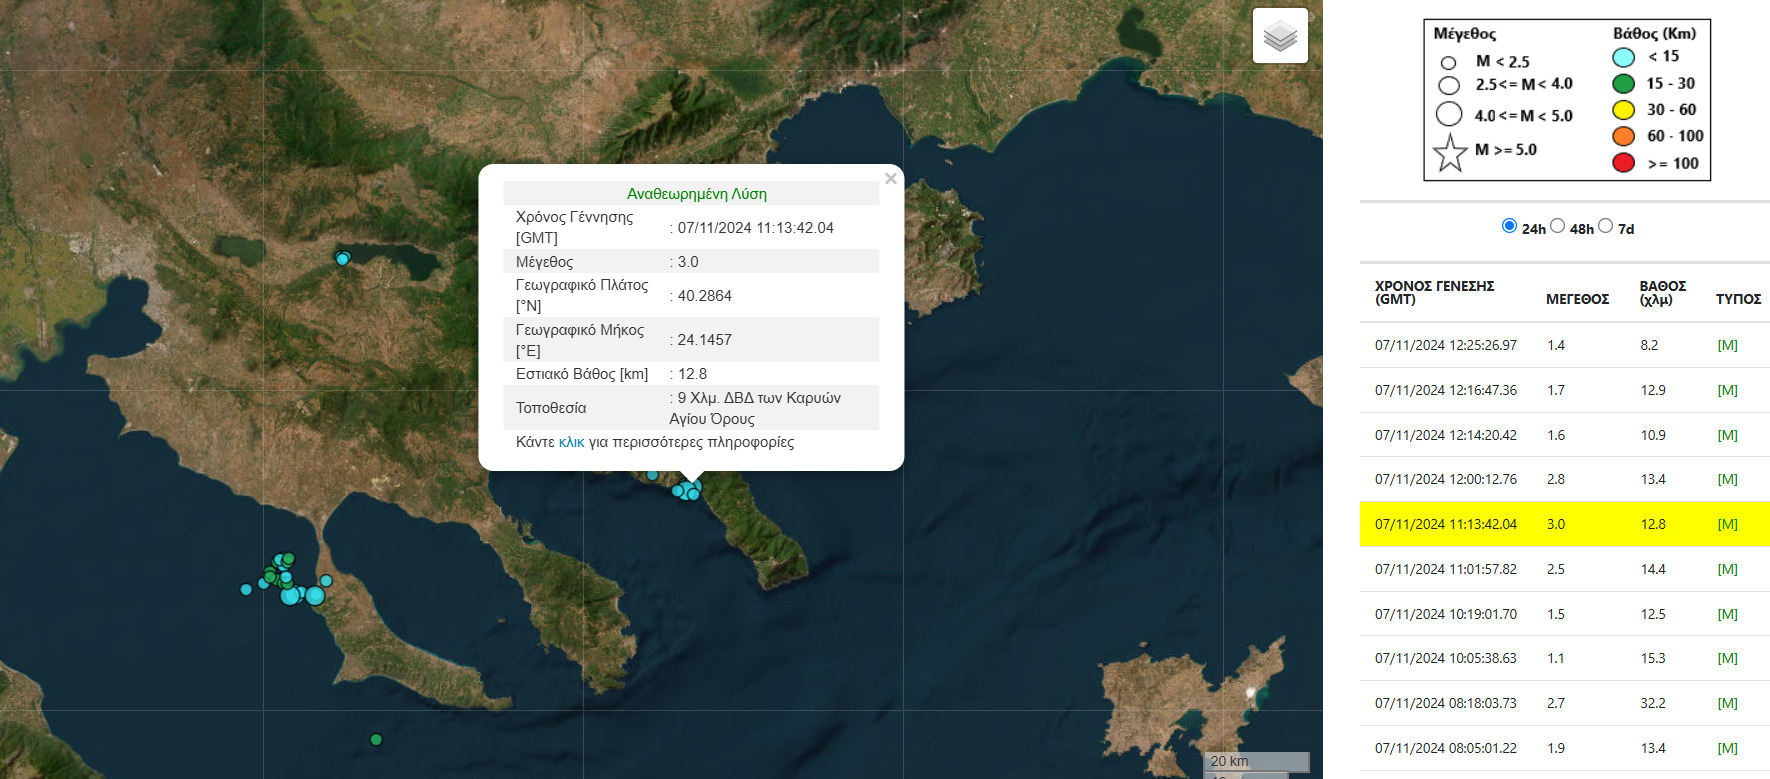Click the [M] link for 08:18:03.73 event

(x=1727, y=703)
